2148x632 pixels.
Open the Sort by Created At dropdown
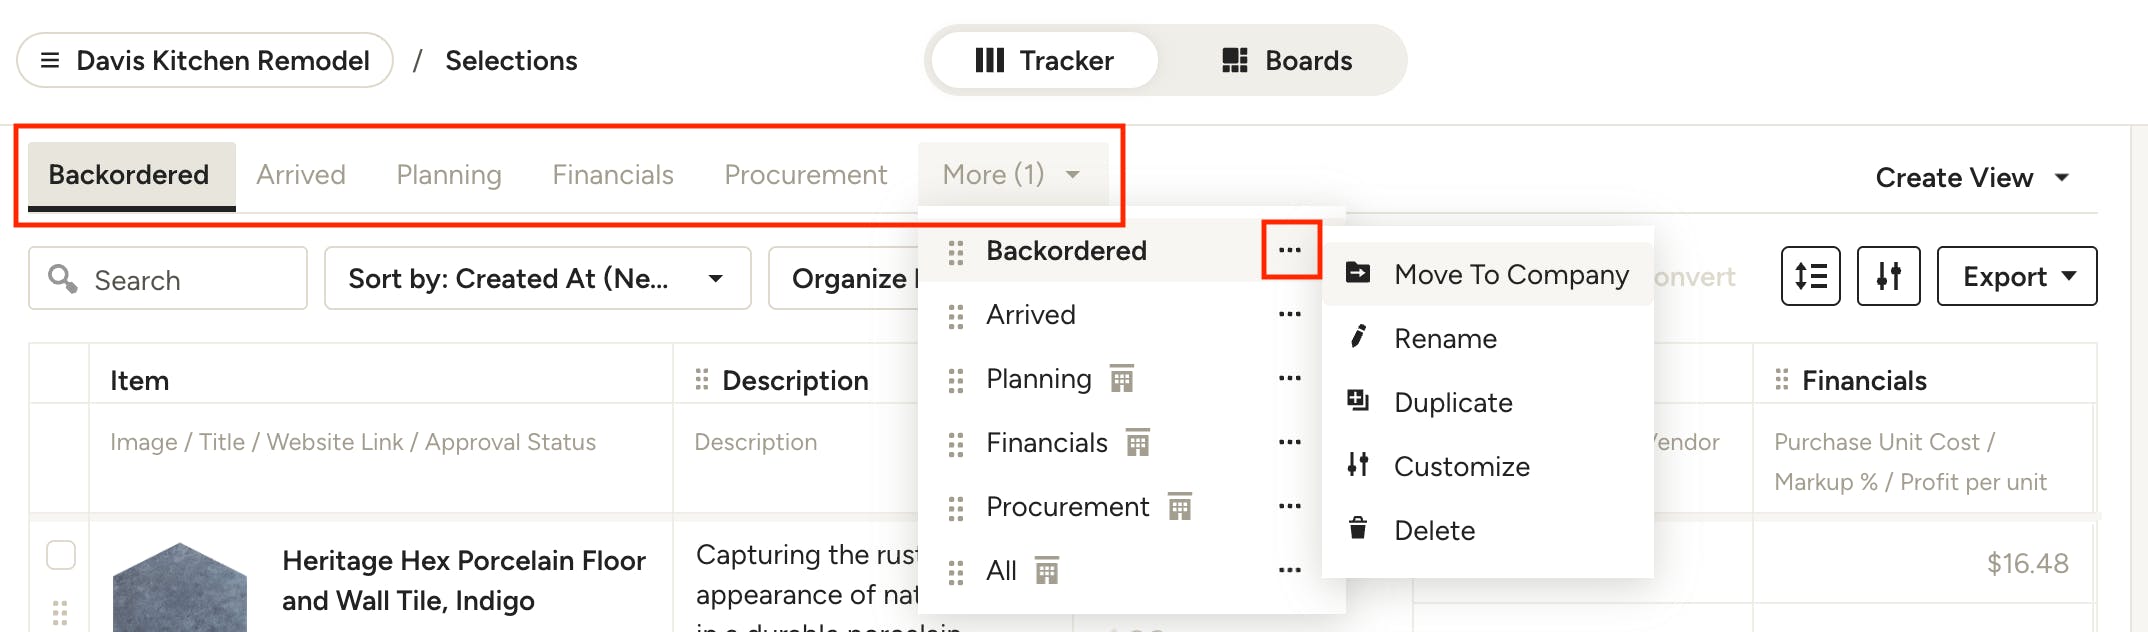pyautogui.click(x=537, y=278)
